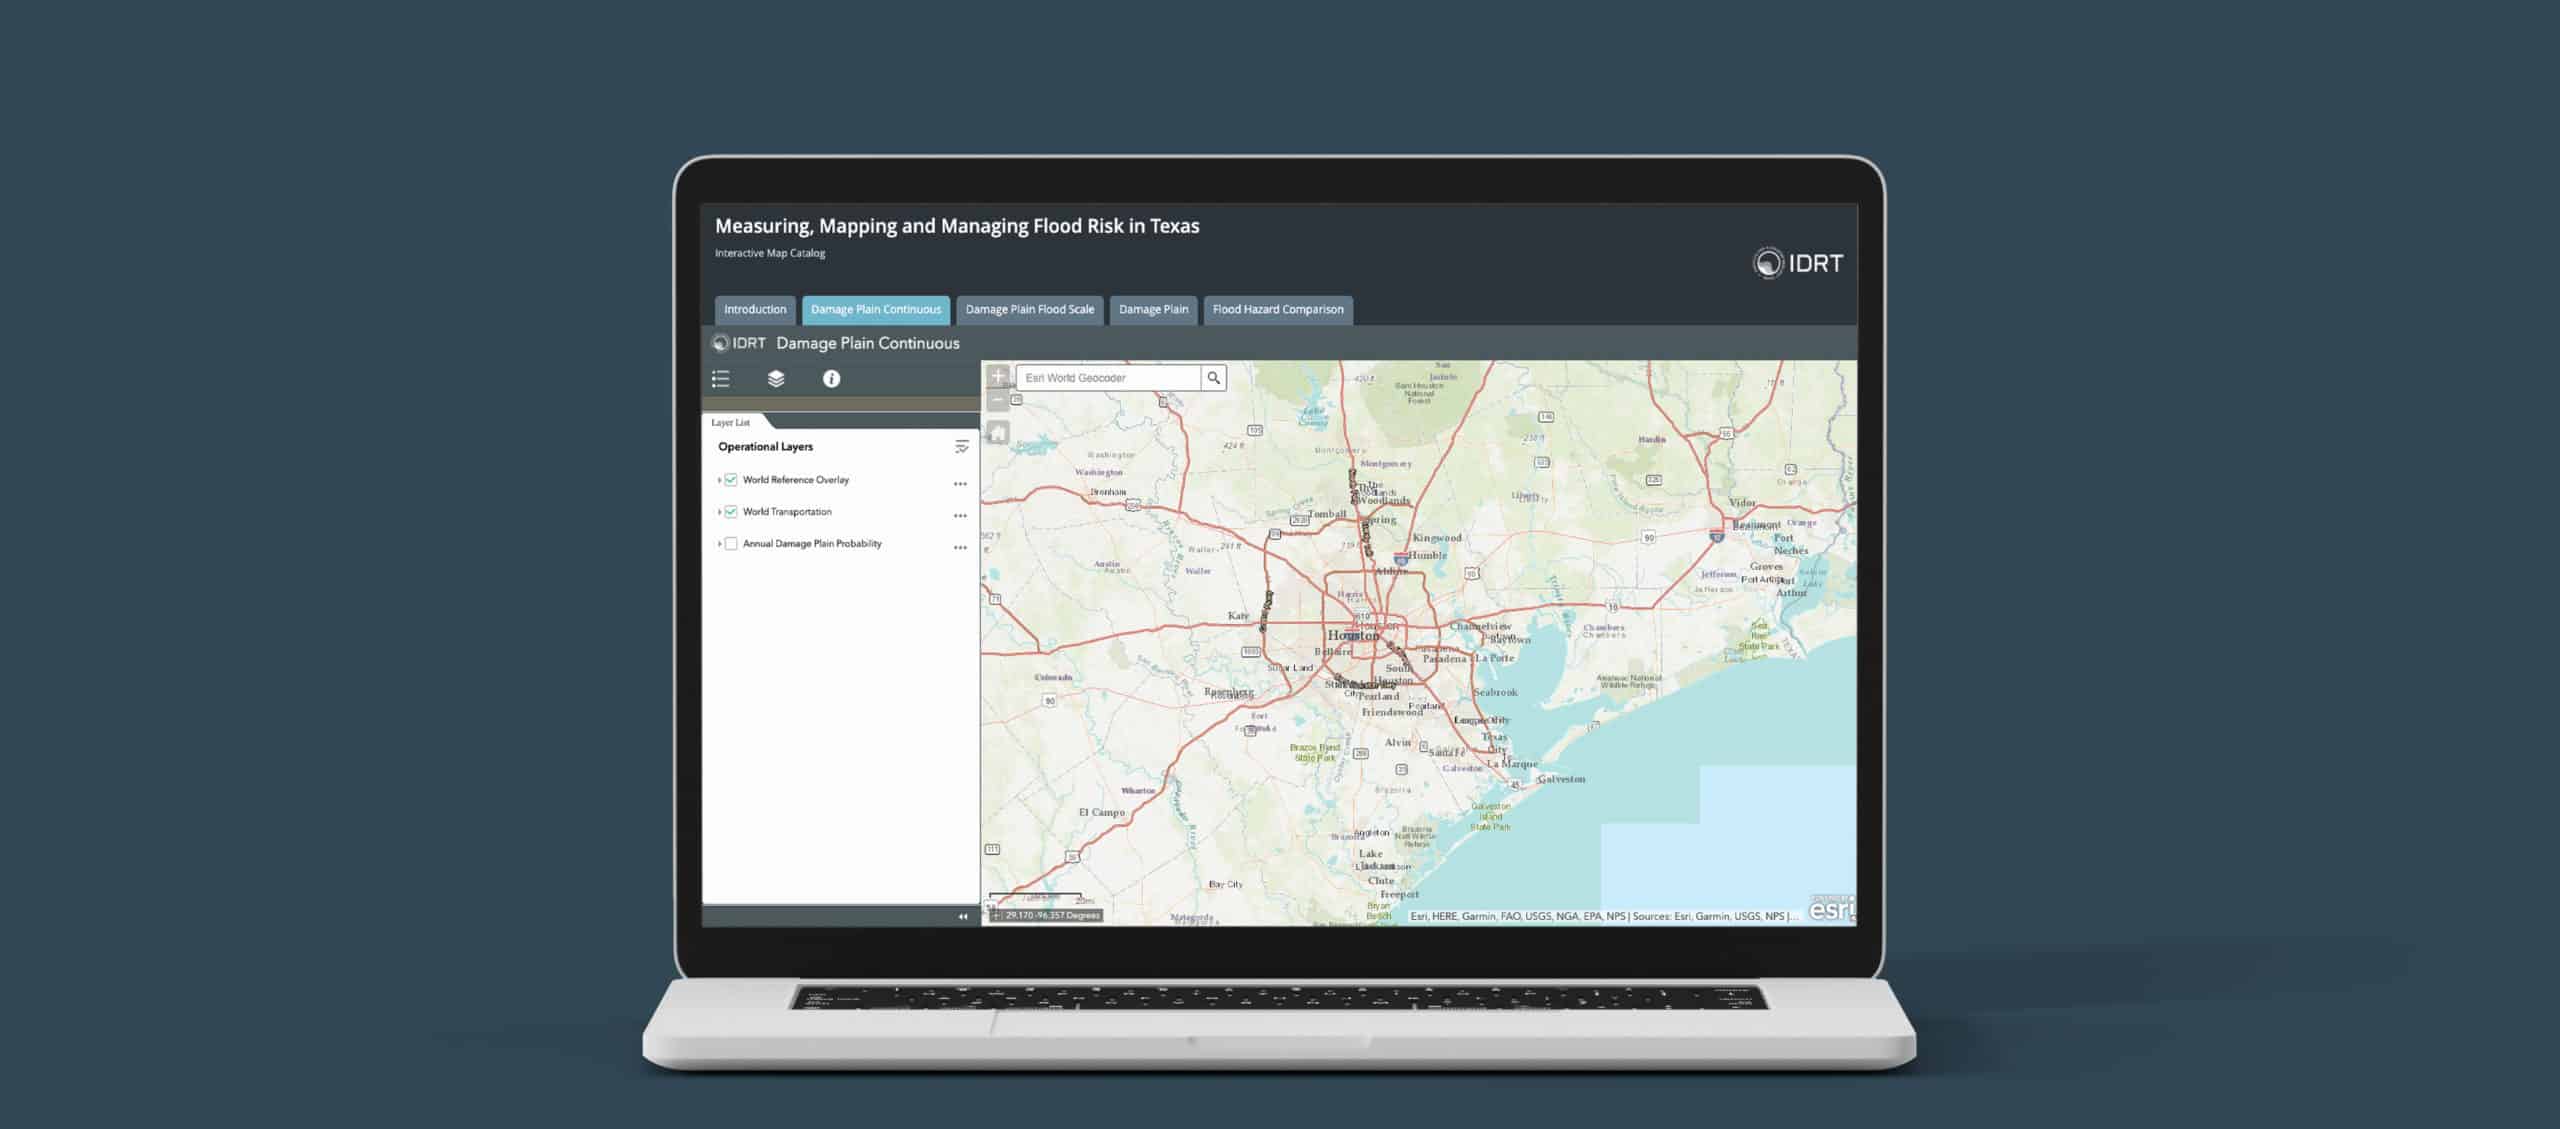Uncheck World Reference Overlay layer

[x=731, y=480]
